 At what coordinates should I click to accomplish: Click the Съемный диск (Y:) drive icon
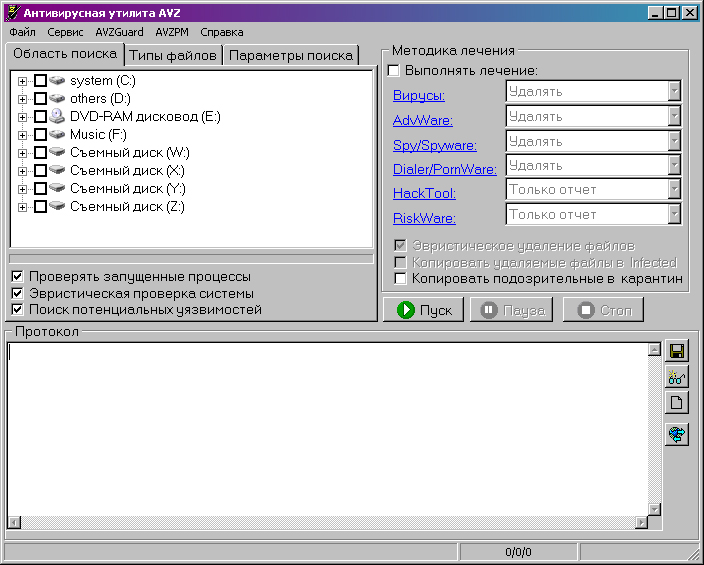pos(57,188)
